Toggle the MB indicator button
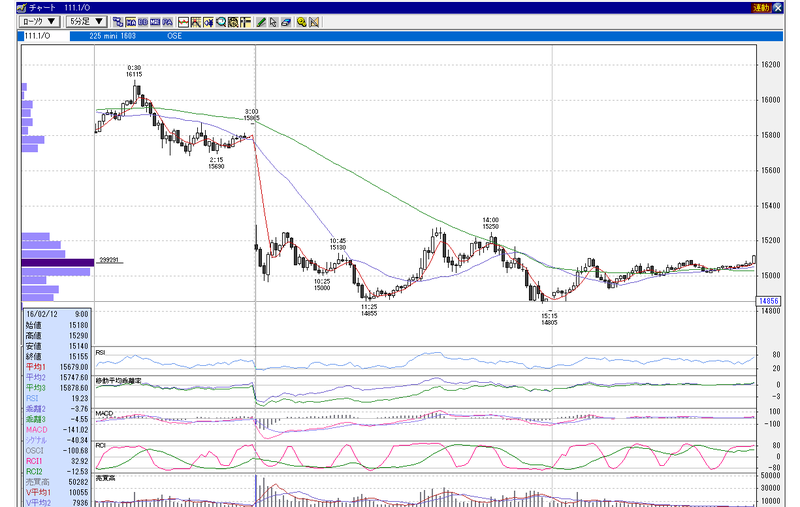Image resolution: width=800 pixels, height=507 pixels. 155,22
